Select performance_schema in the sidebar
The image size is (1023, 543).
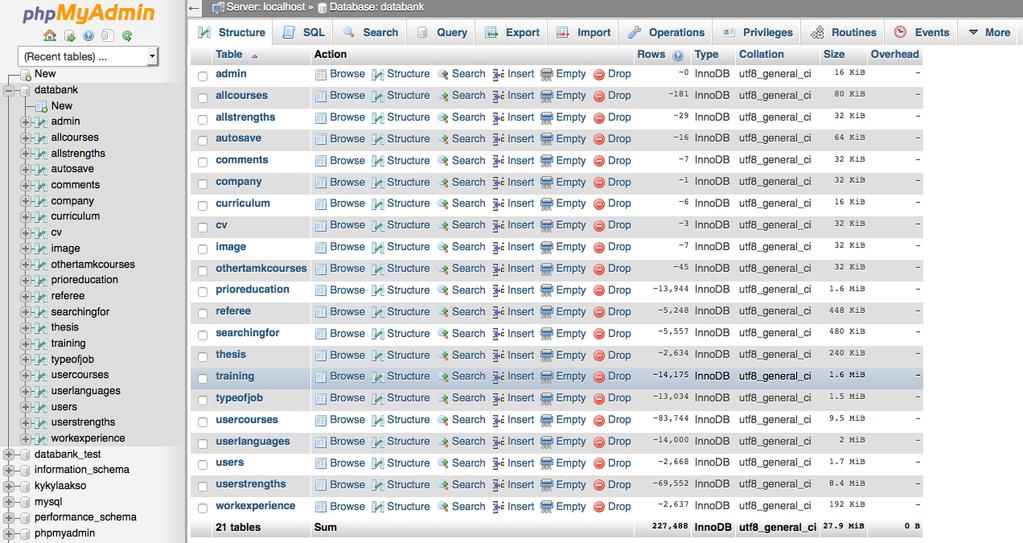point(85,518)
